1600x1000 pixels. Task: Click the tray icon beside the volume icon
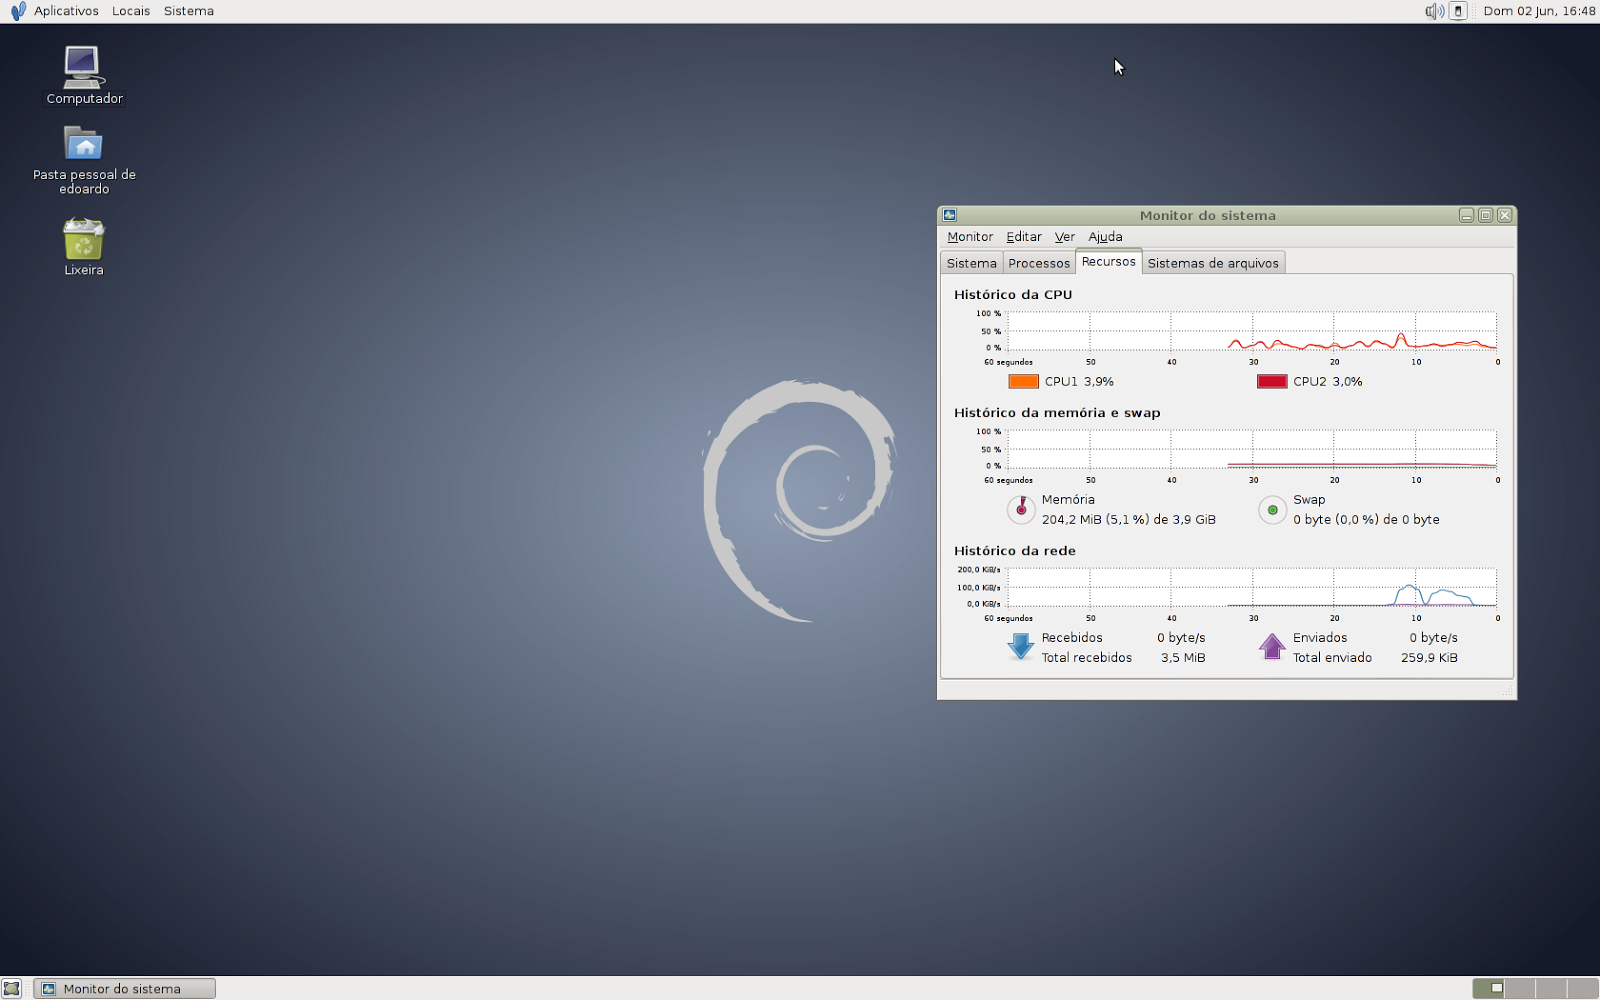(x=1458, y=11)
